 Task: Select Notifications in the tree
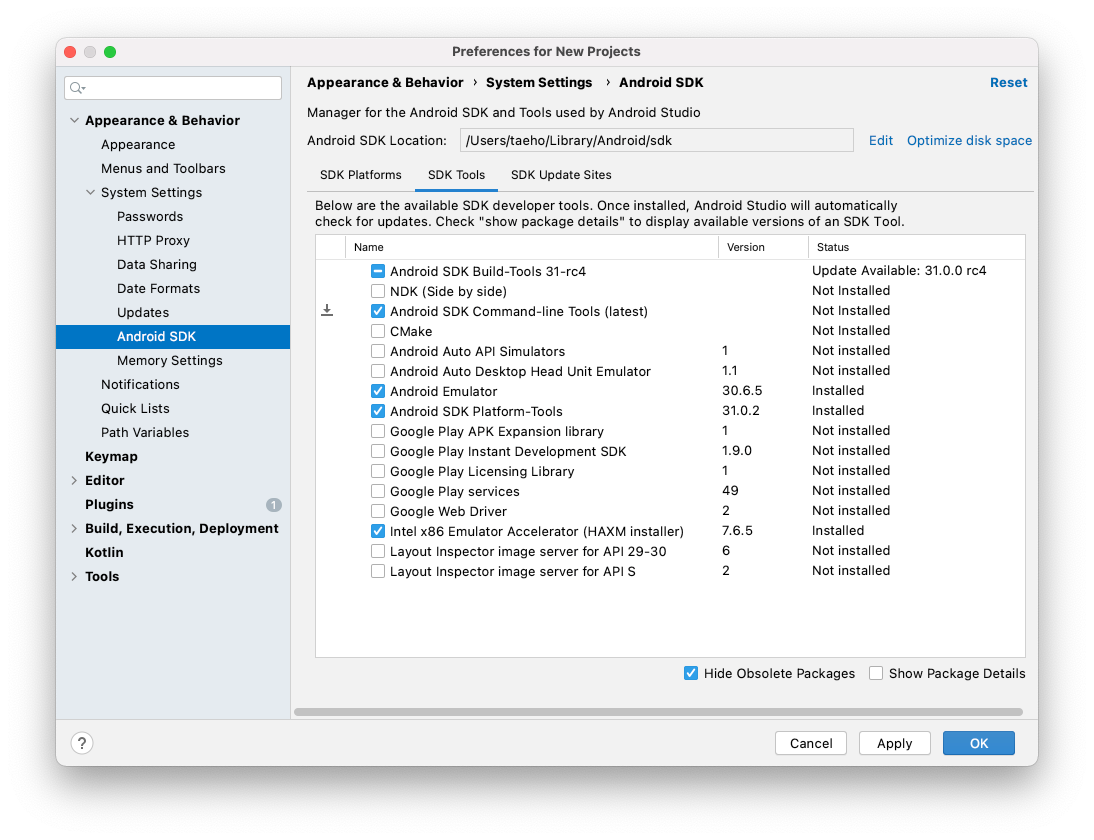140,384
